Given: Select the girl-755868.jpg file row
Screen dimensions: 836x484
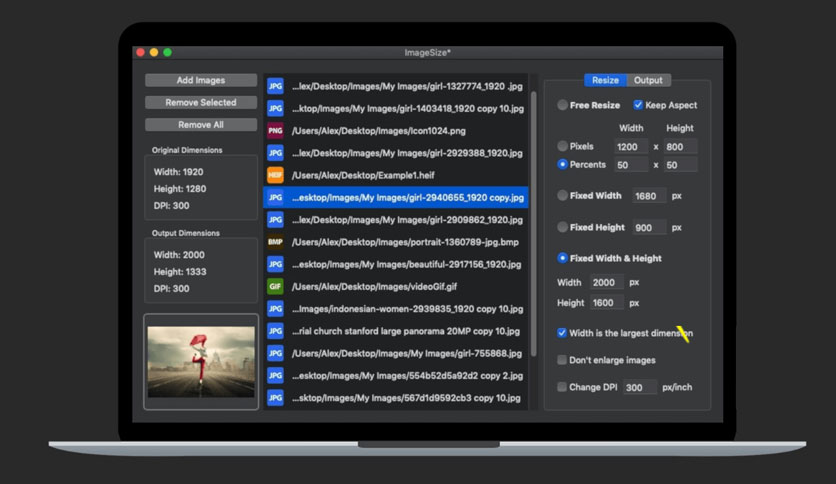Looking at the screenshot, I should pos(396,353).
